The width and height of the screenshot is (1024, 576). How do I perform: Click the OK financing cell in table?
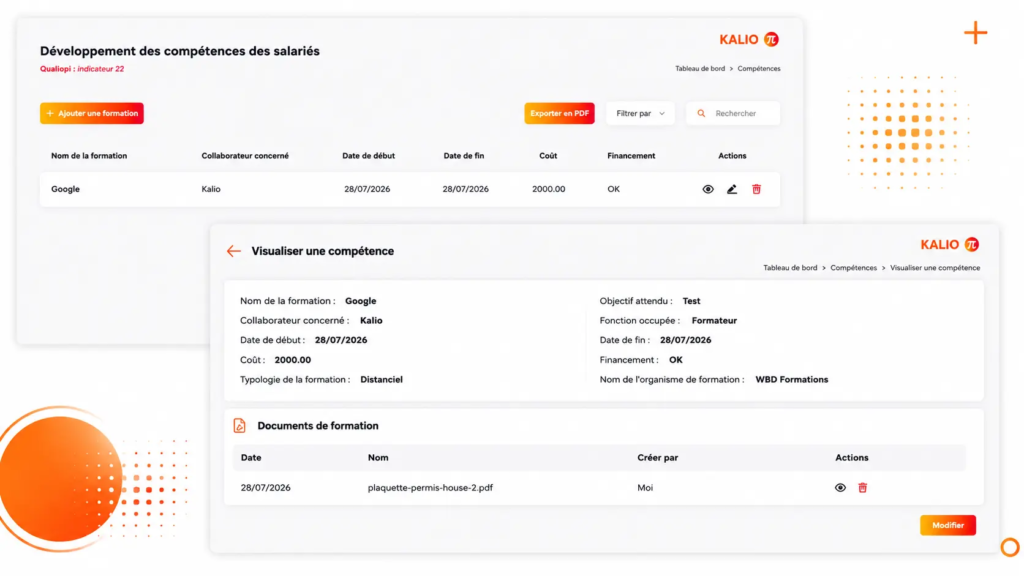[x=613, y=189]
